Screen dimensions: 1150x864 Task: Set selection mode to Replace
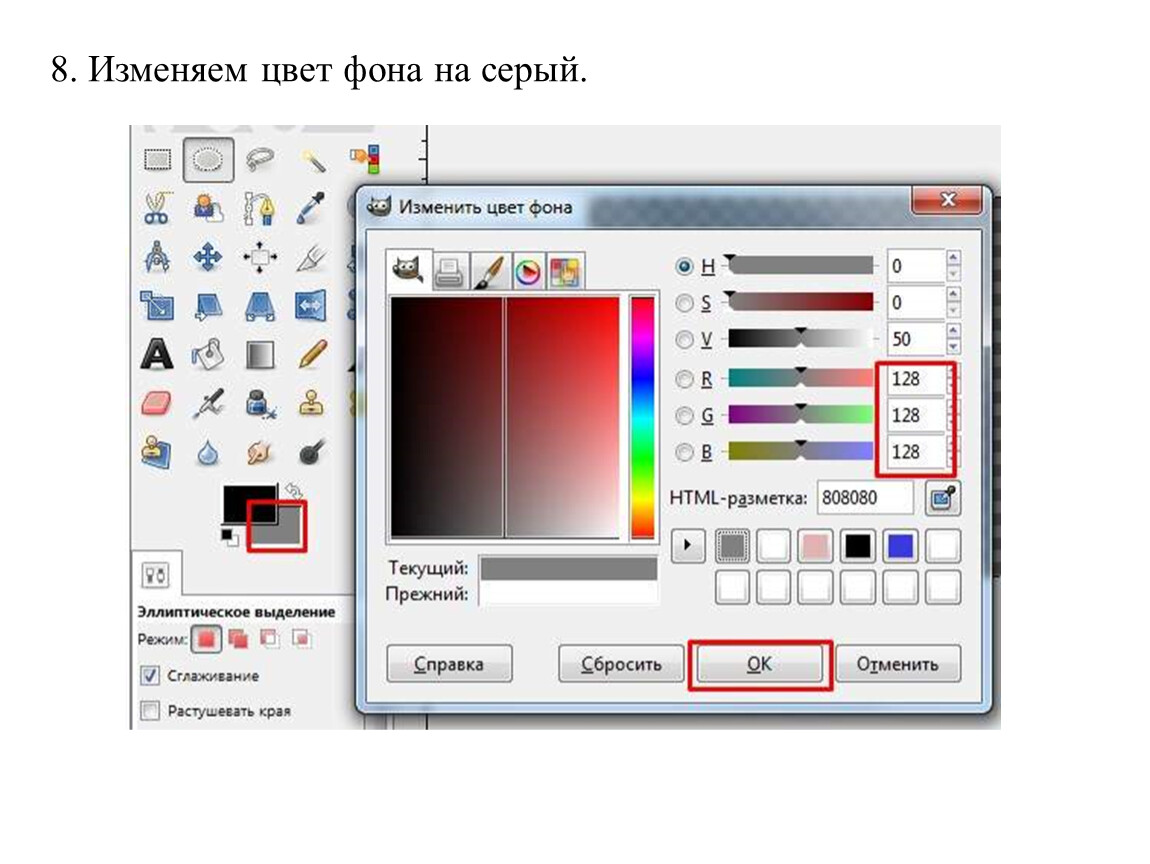[x=206, y=640]
